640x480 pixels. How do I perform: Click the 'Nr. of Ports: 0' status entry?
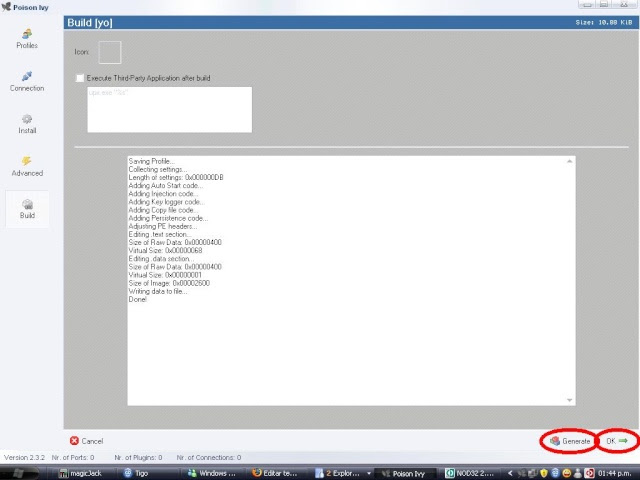[x=73, y=458]
